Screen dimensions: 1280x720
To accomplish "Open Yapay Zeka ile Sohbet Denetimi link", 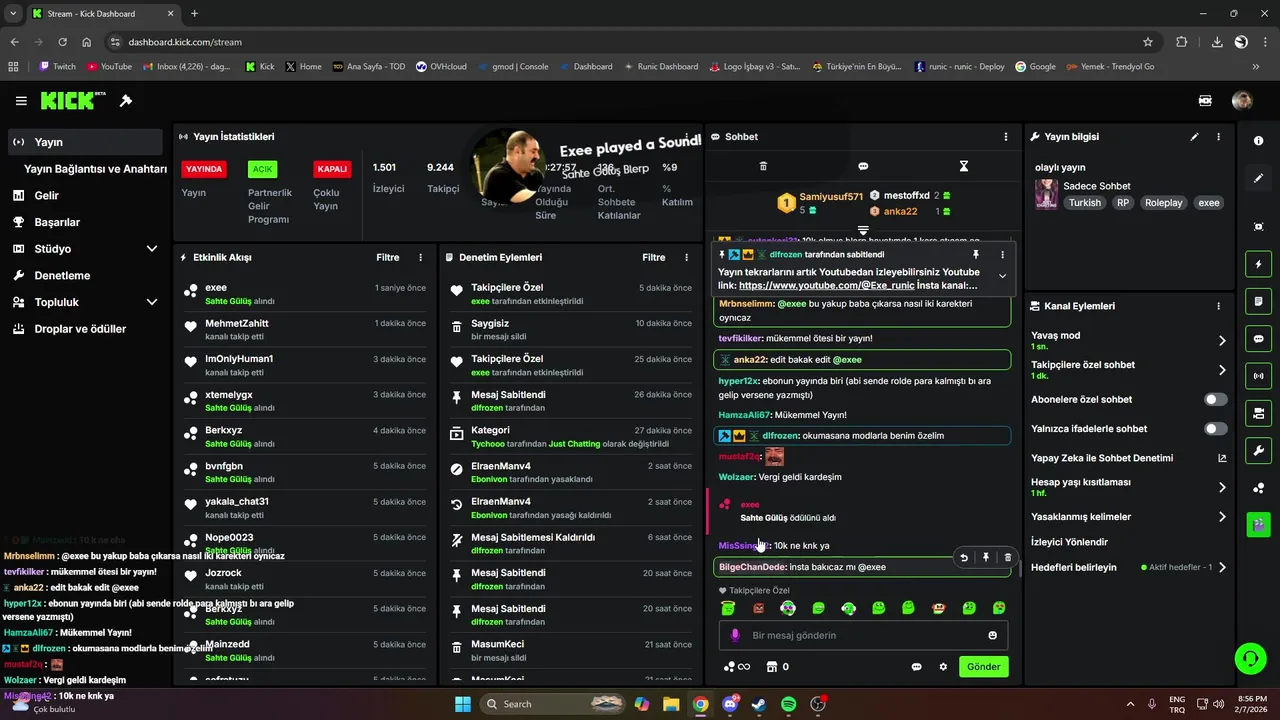I will [x=1129, y=458].
